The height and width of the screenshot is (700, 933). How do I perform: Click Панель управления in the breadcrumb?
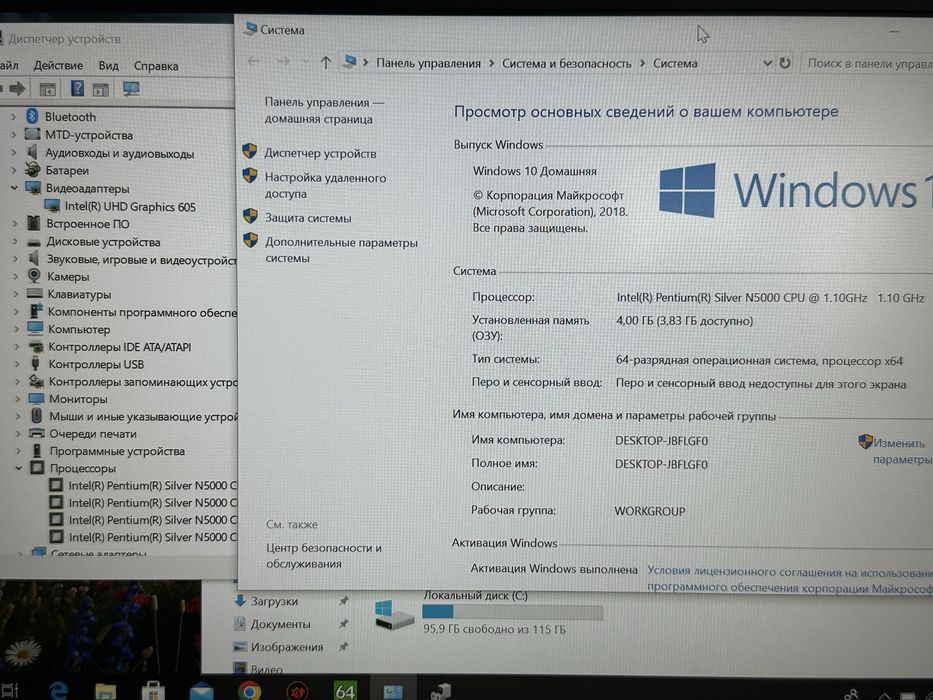tap(428, 63)
